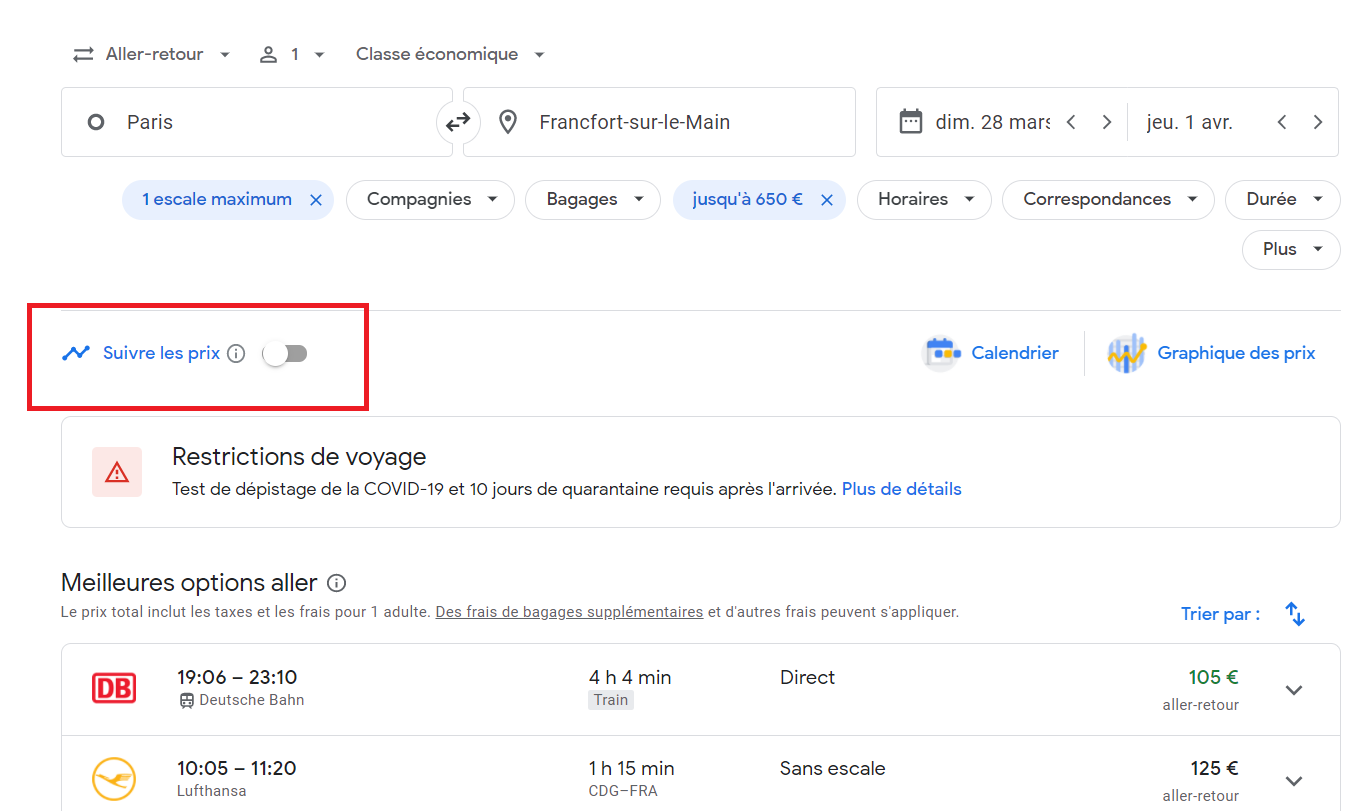This screenshot has width=1360, height=811.
Task: Remove the jusqu'à 650 € price filter
Action: [x=827, y=200]
